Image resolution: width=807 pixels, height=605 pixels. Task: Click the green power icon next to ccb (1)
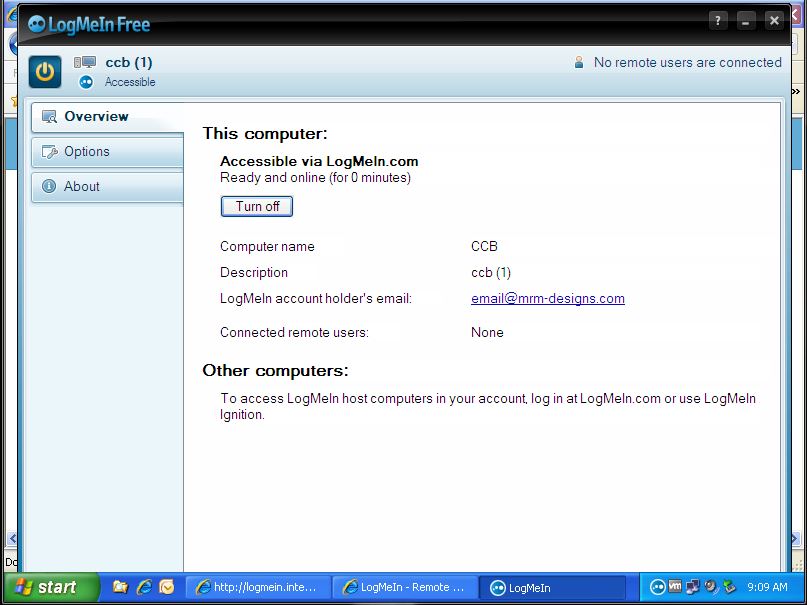45,72
